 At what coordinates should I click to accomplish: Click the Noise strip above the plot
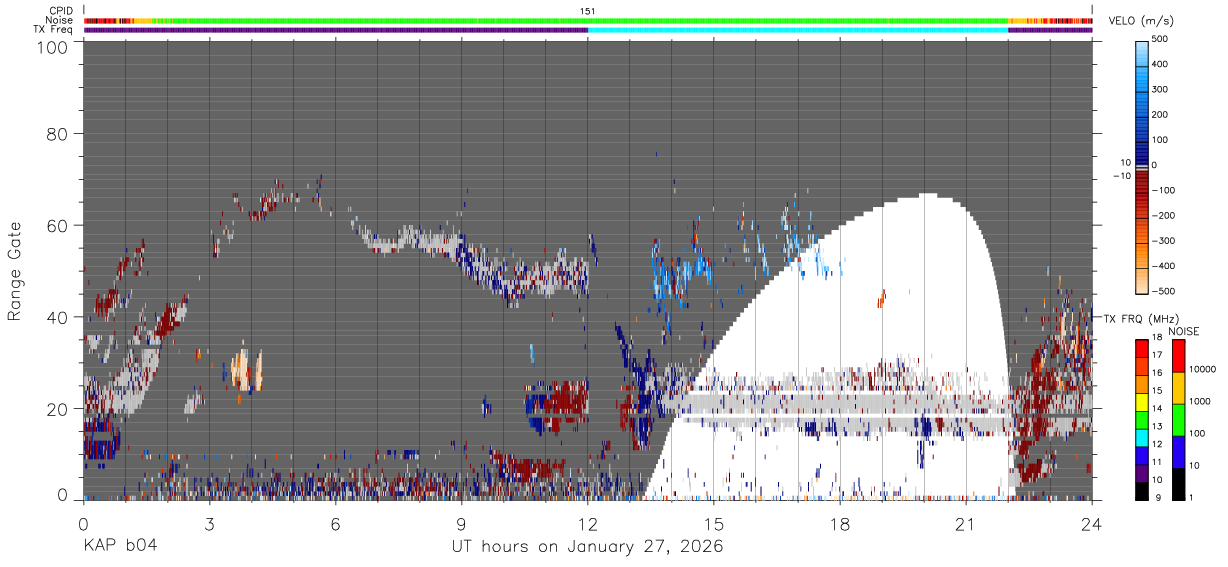point(588,20)
